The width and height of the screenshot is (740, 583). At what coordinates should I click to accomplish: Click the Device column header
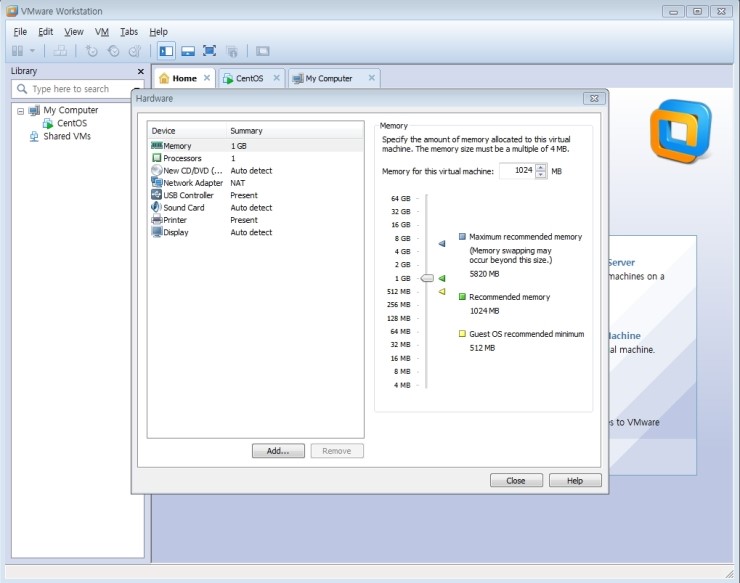click(187, 131)
